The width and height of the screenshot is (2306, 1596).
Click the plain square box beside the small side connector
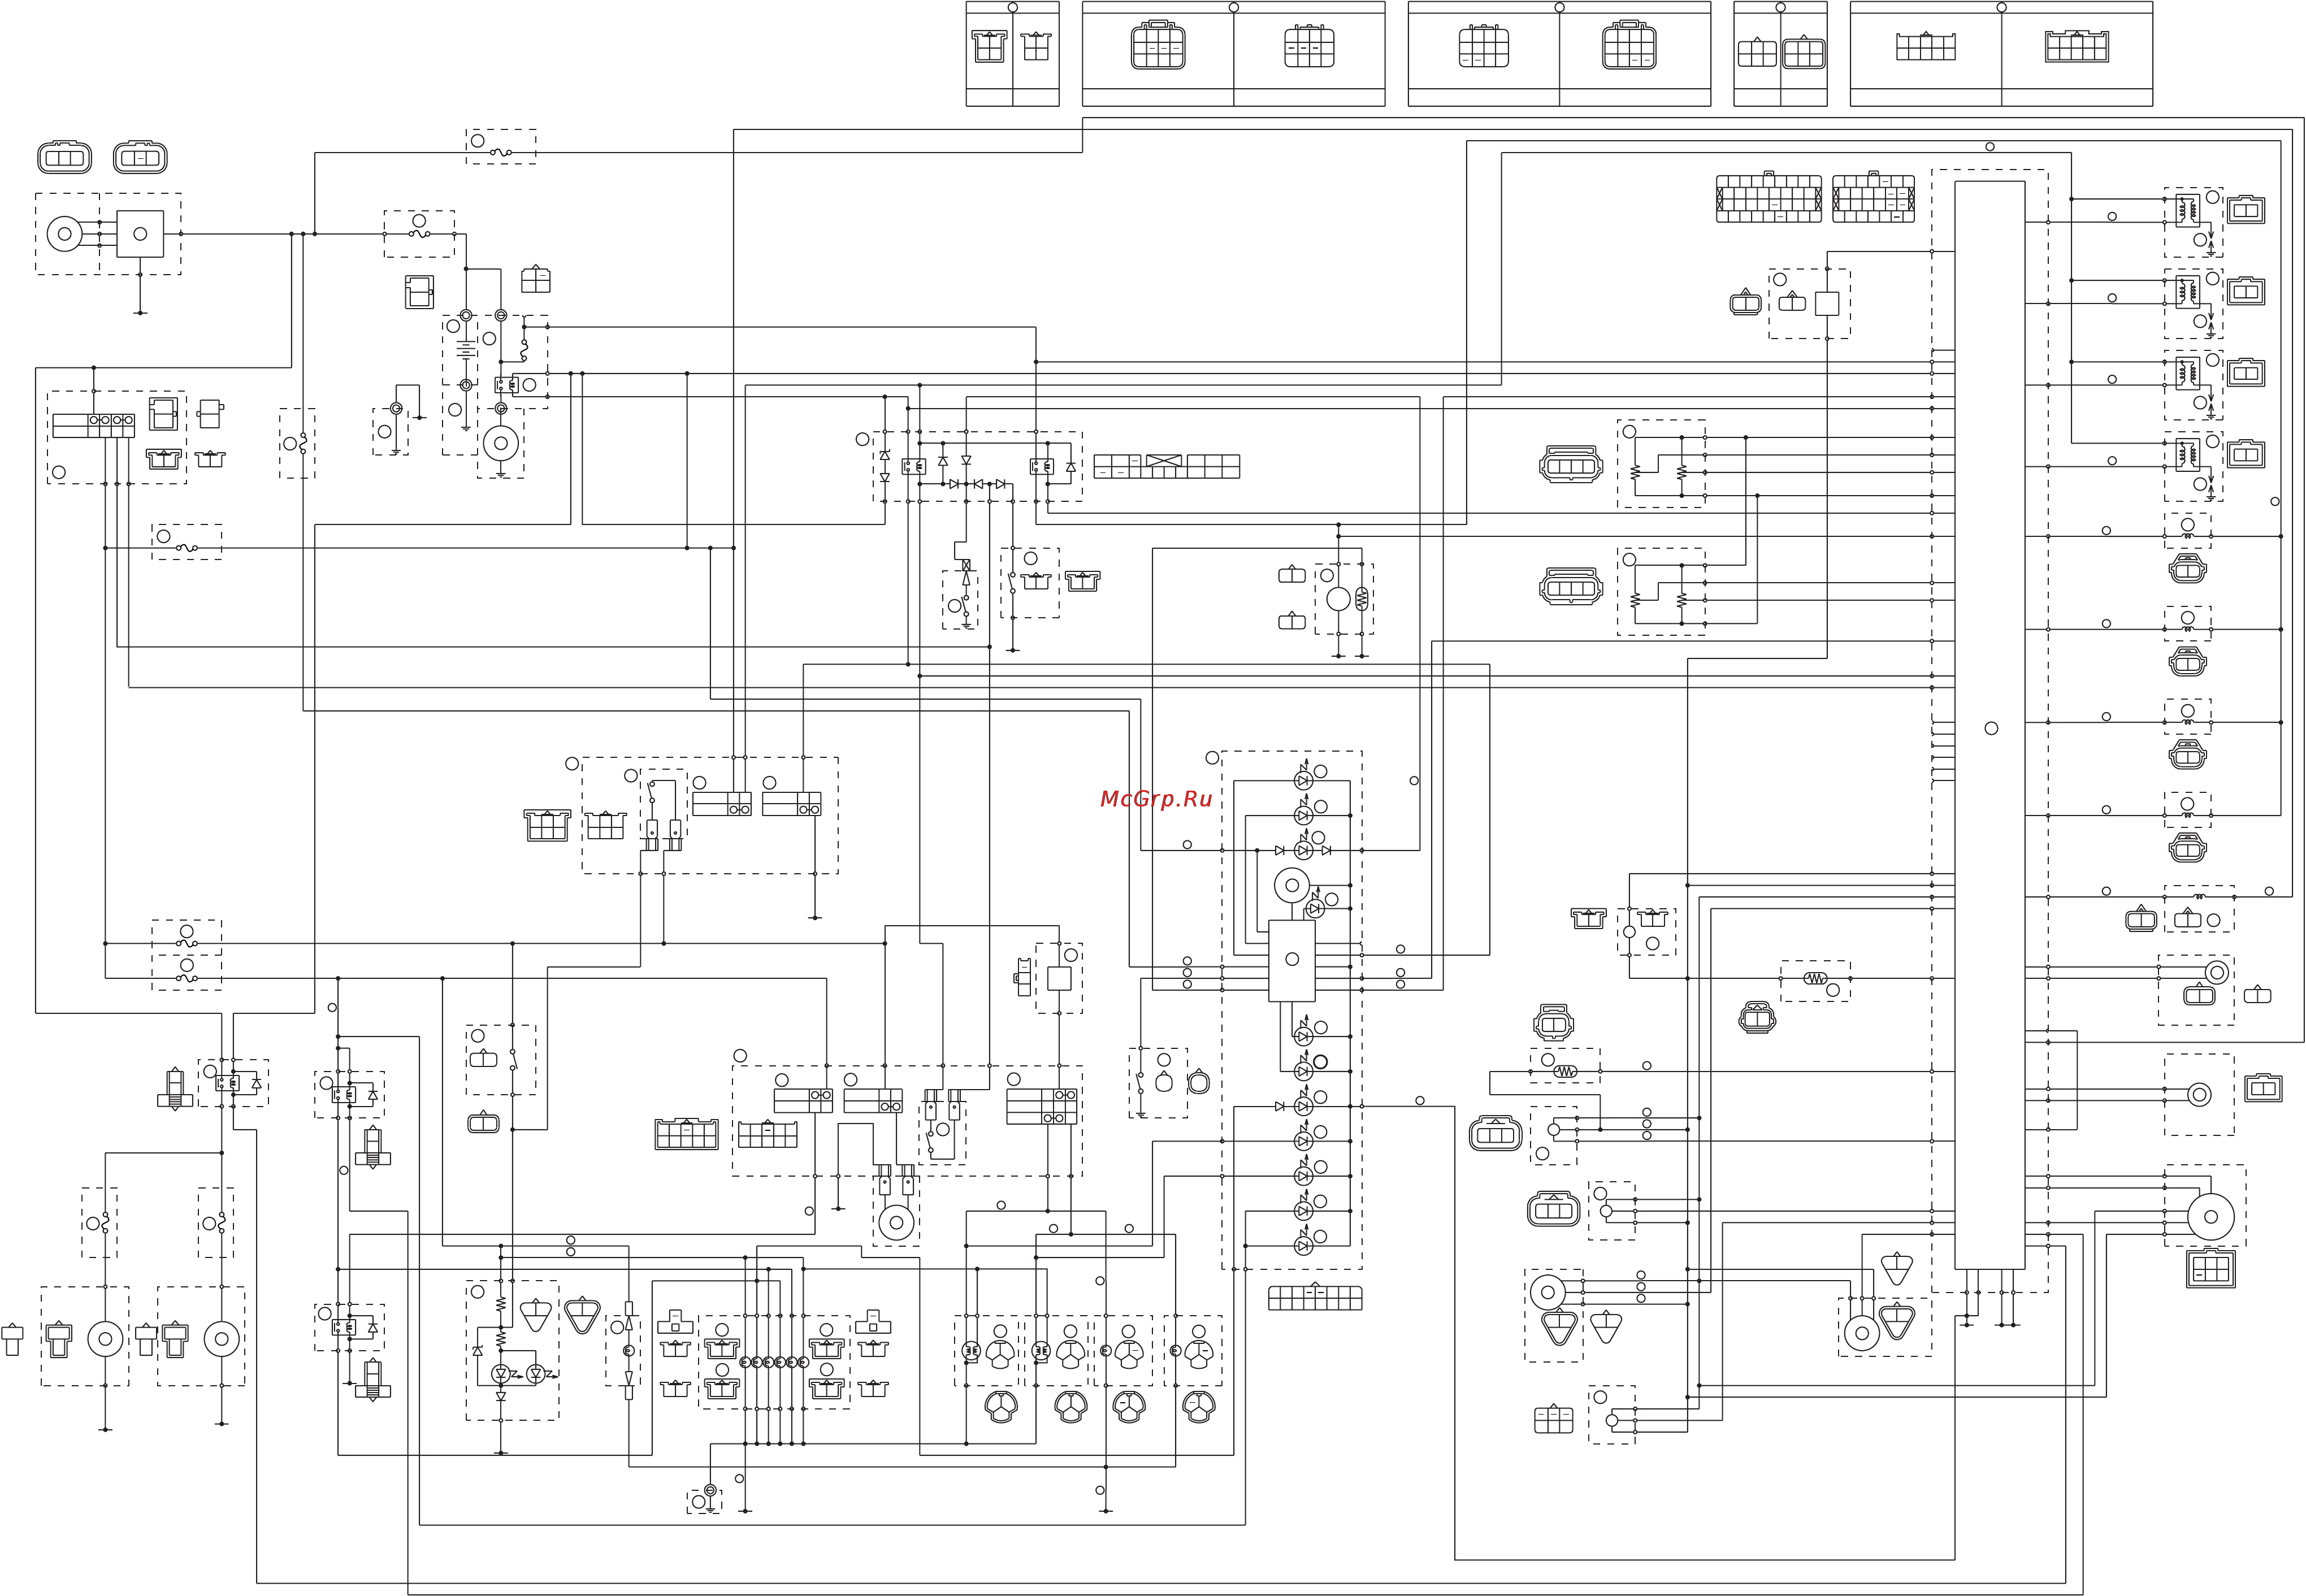1059,978
